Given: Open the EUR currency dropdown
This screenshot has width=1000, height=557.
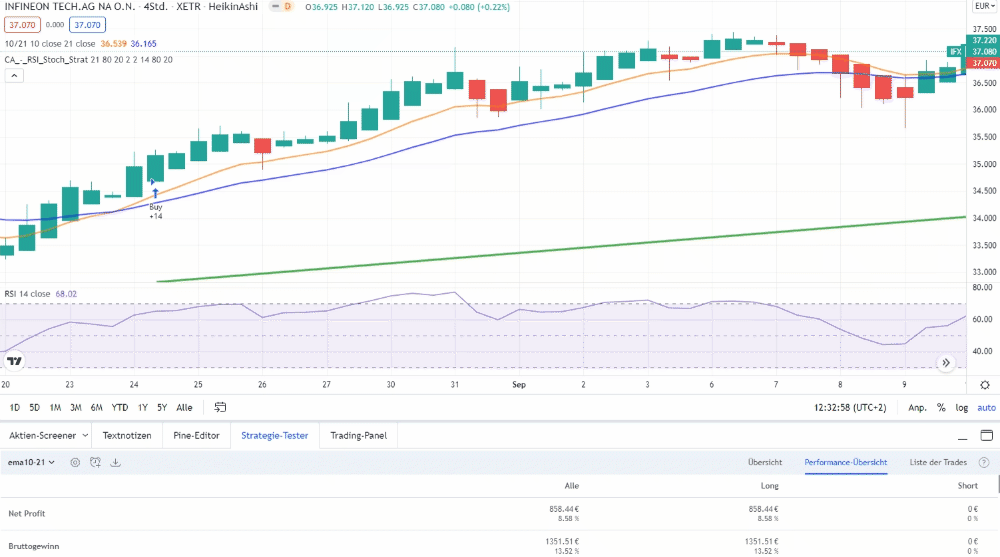Looking at the screenshot, I should (x=985, y=6).
